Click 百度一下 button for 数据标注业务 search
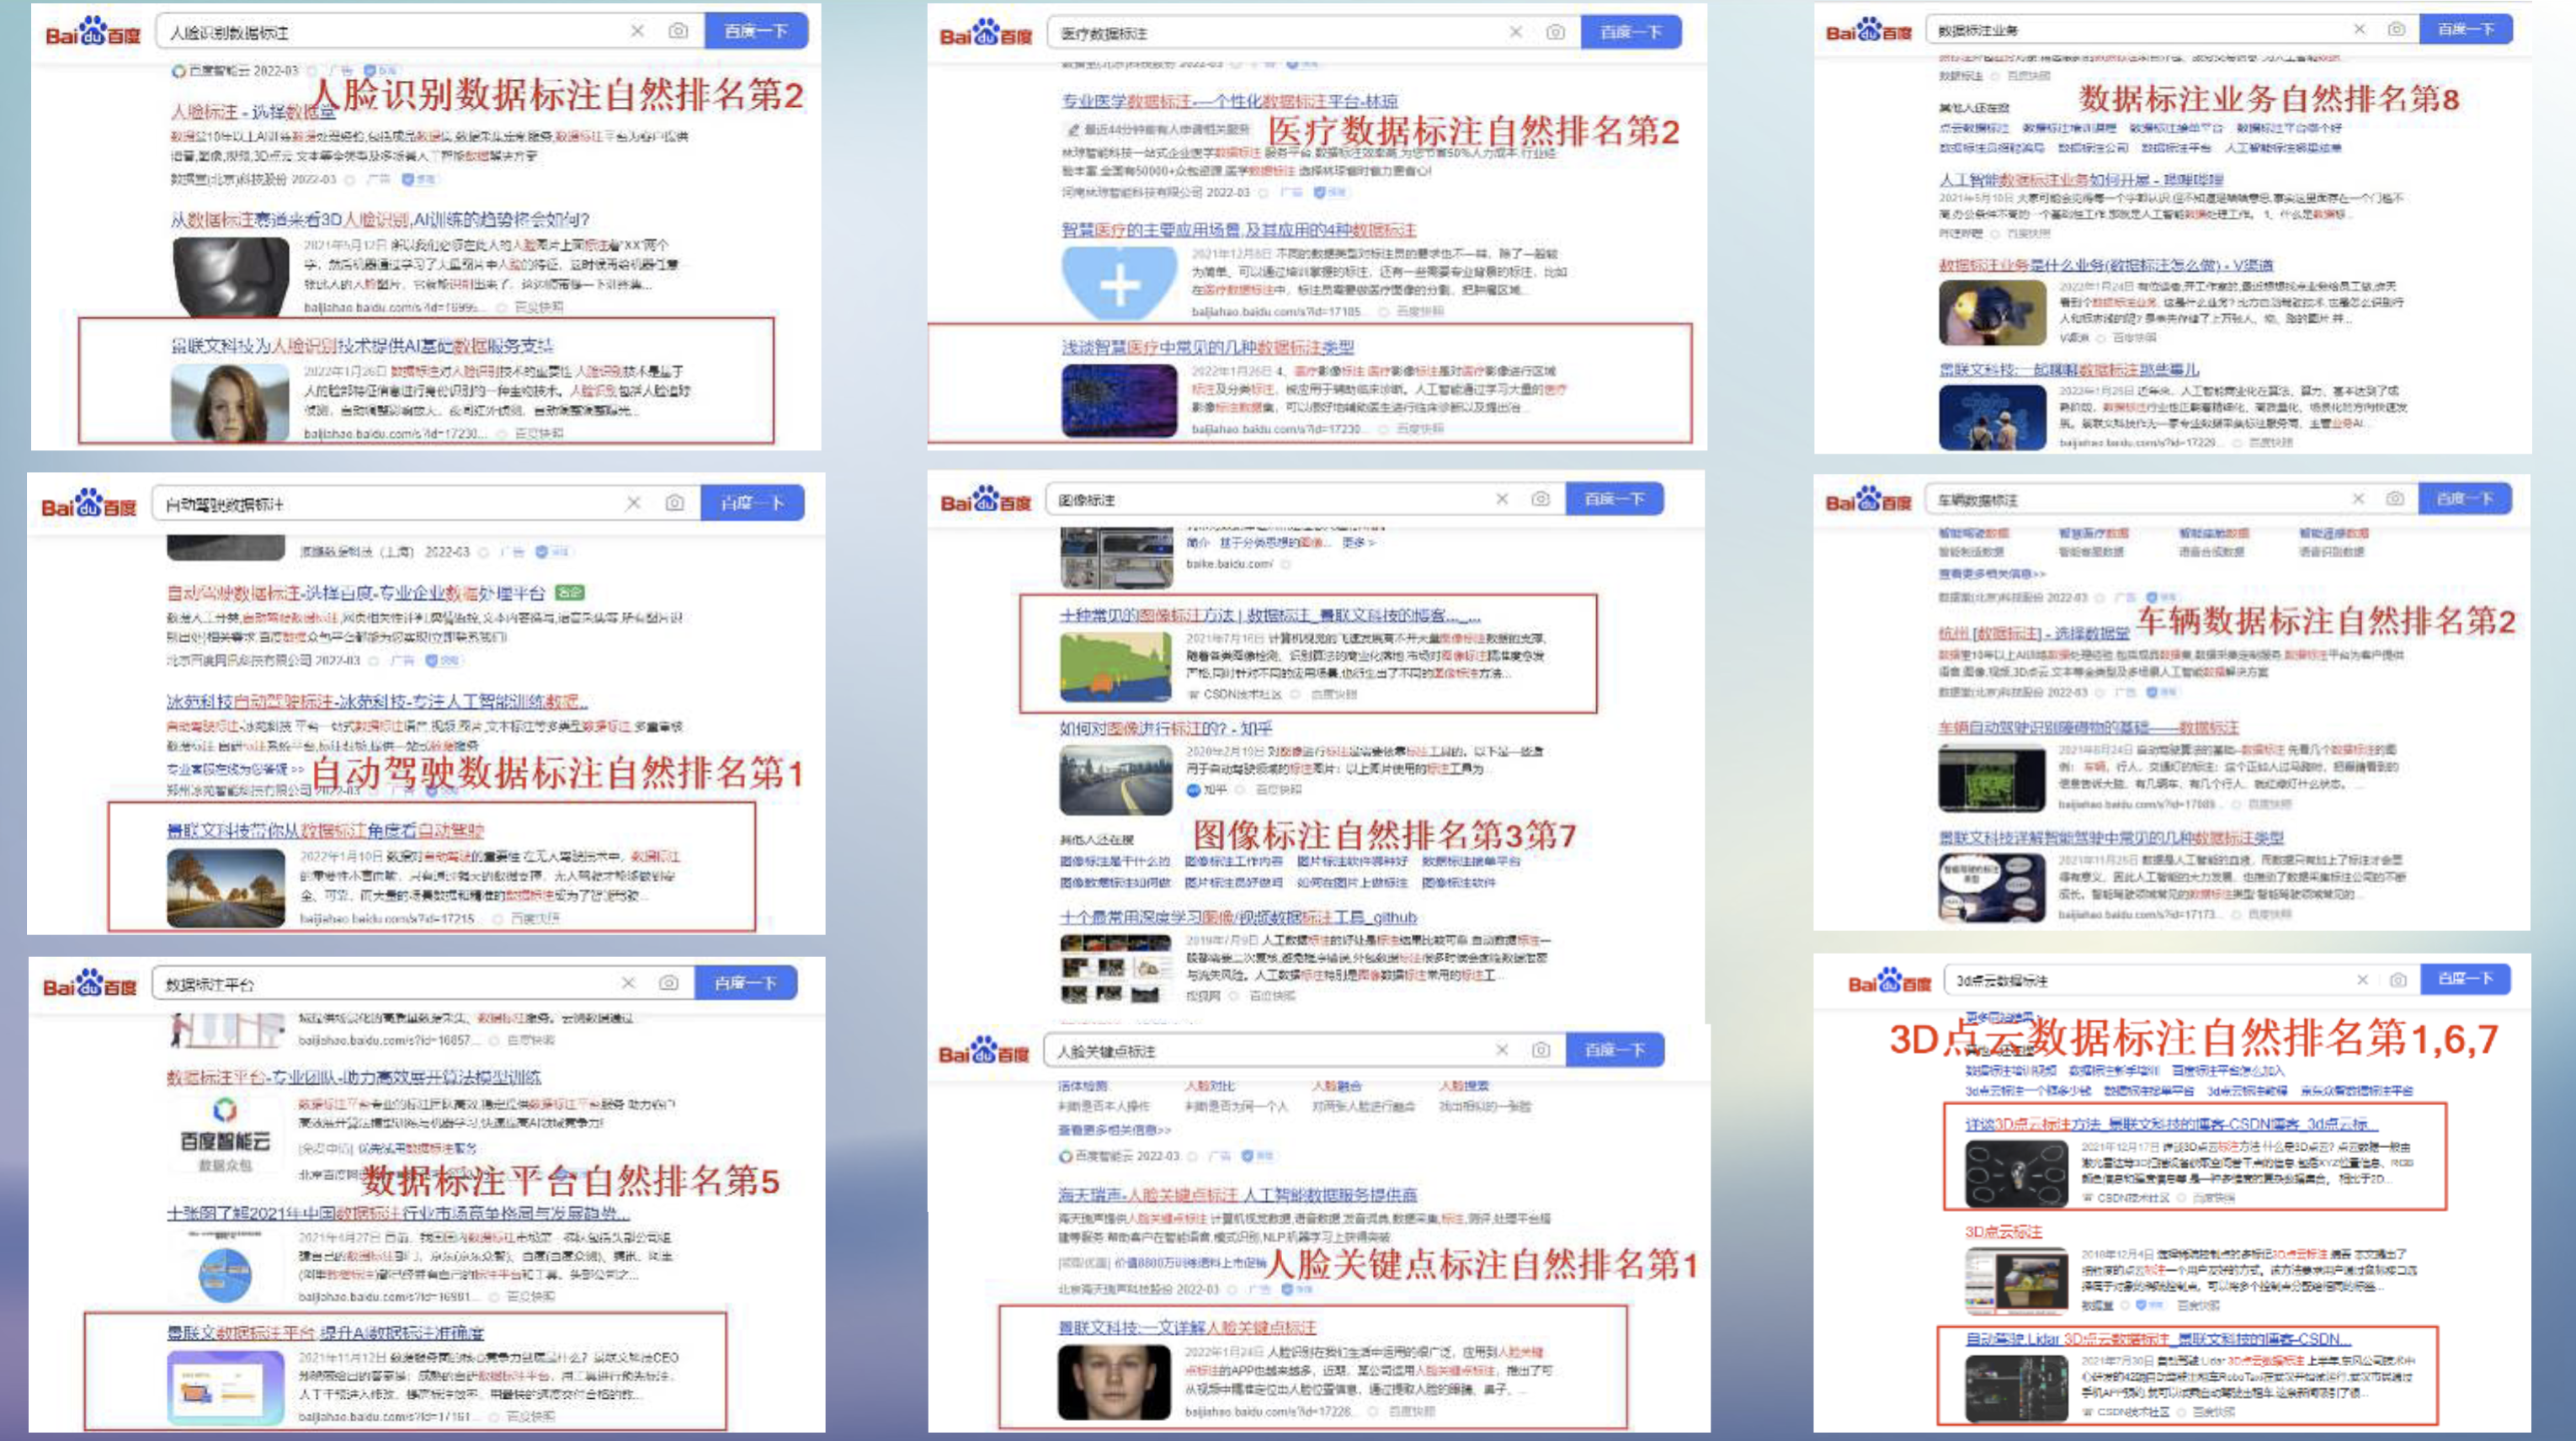Image resolution: width=2576 pixels, height=1441 pixels. (2465, 29)
